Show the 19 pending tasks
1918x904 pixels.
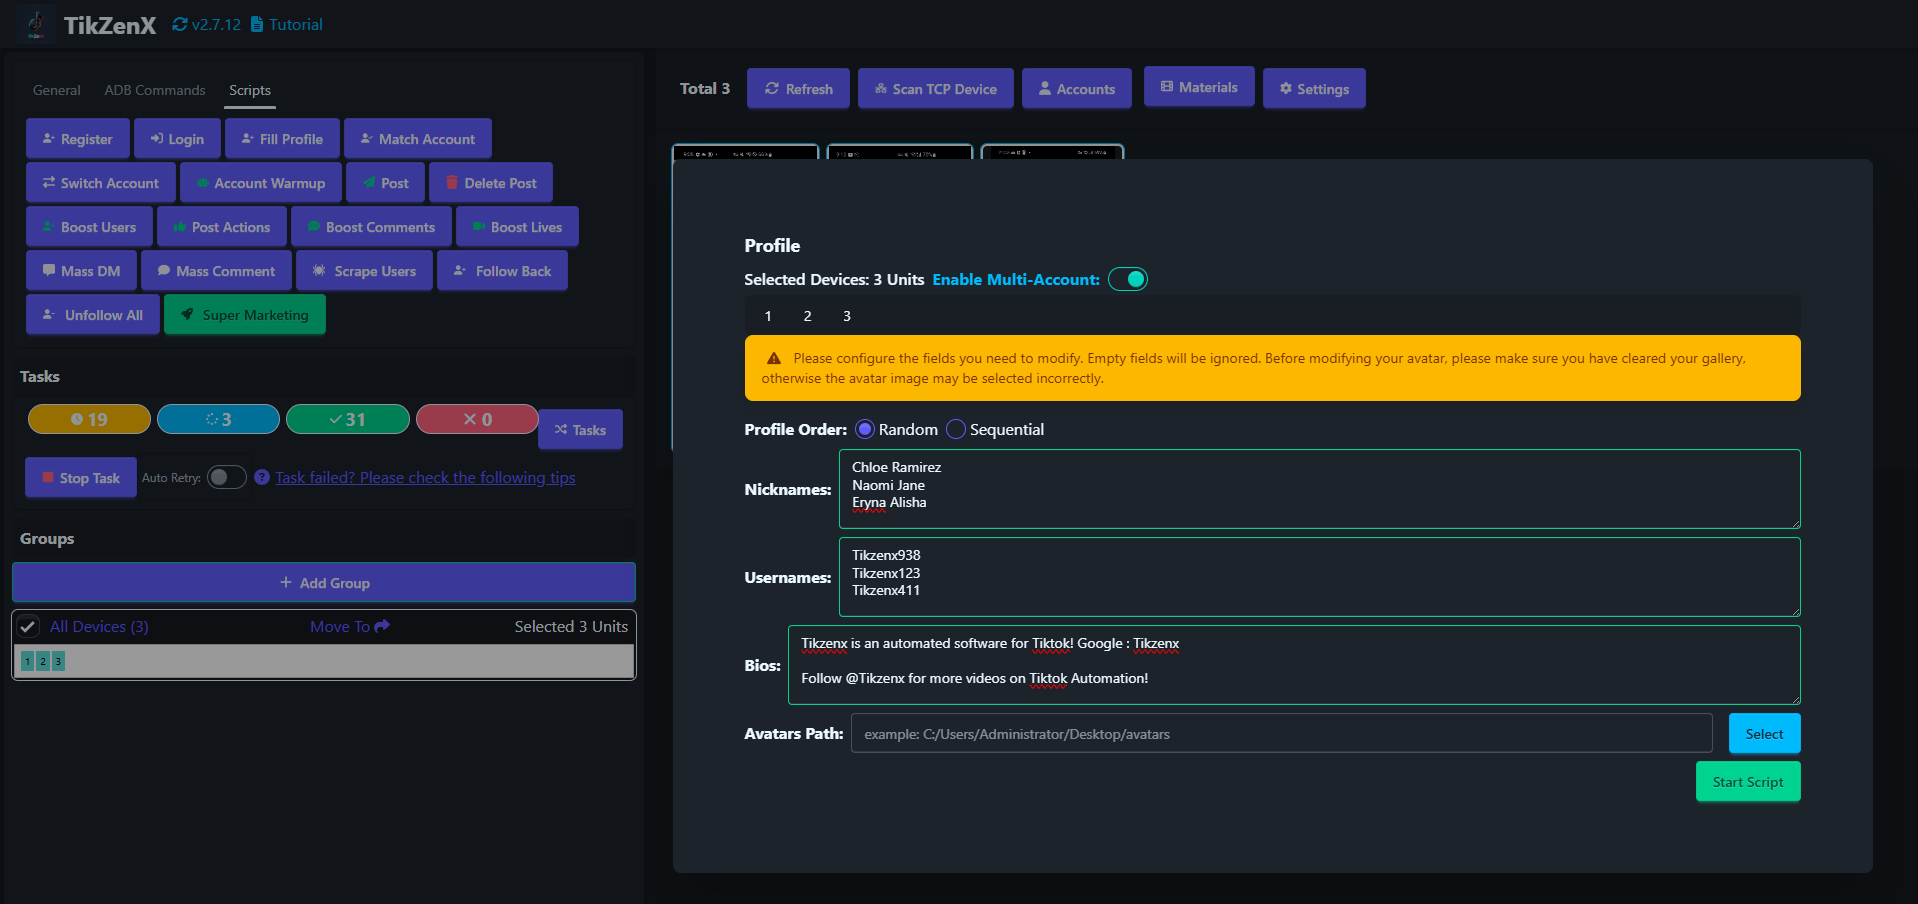click(x=89, y=419)
